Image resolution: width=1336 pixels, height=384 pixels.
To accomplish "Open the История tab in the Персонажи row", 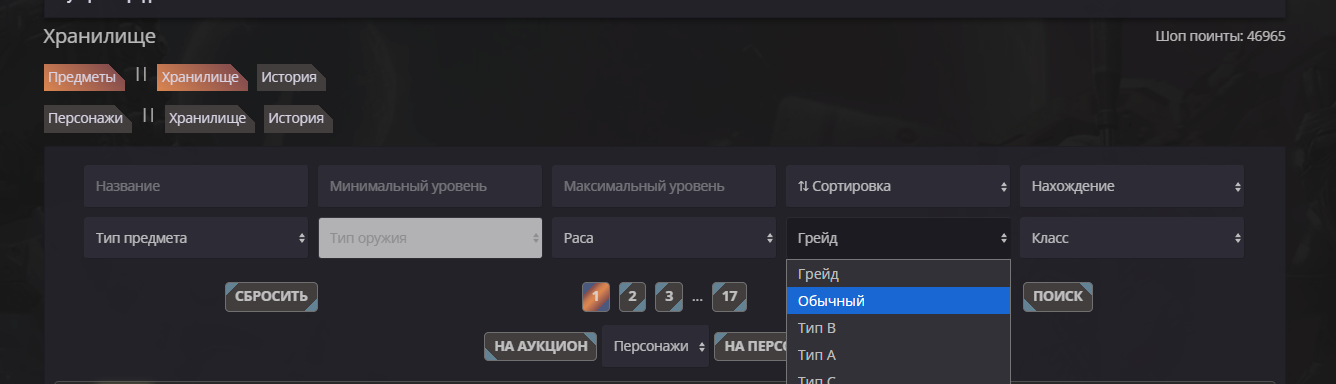I will pos(298,118).
